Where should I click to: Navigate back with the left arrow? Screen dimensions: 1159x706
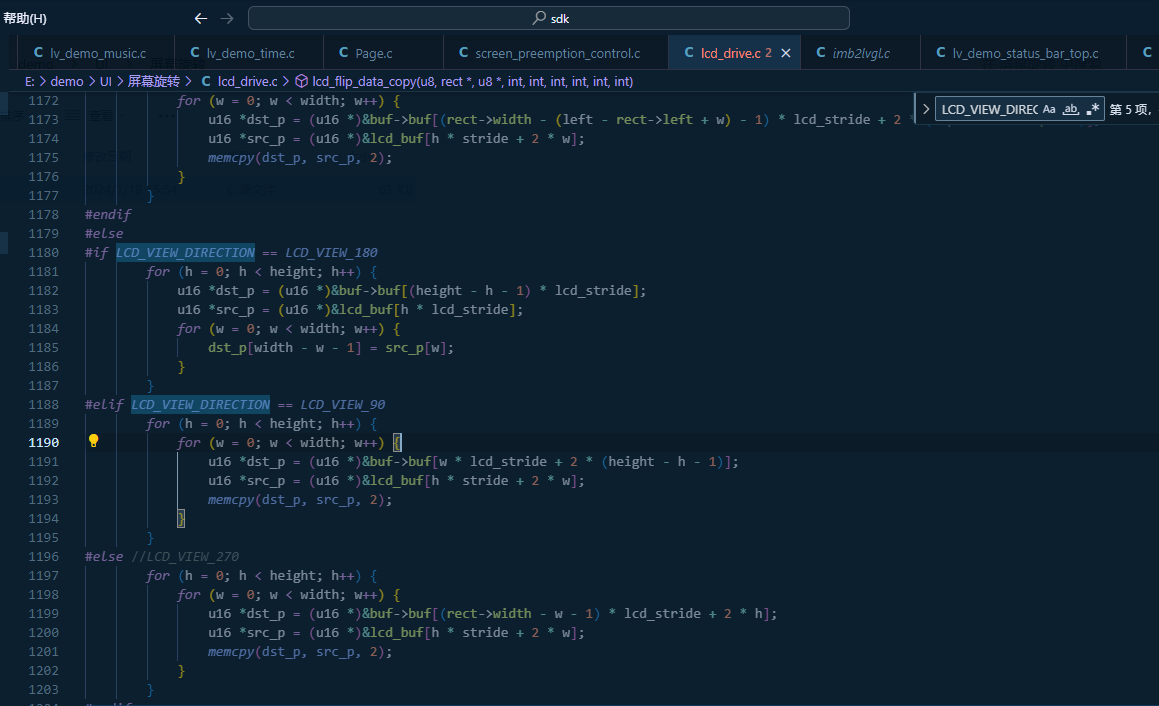tap(200, 18)
